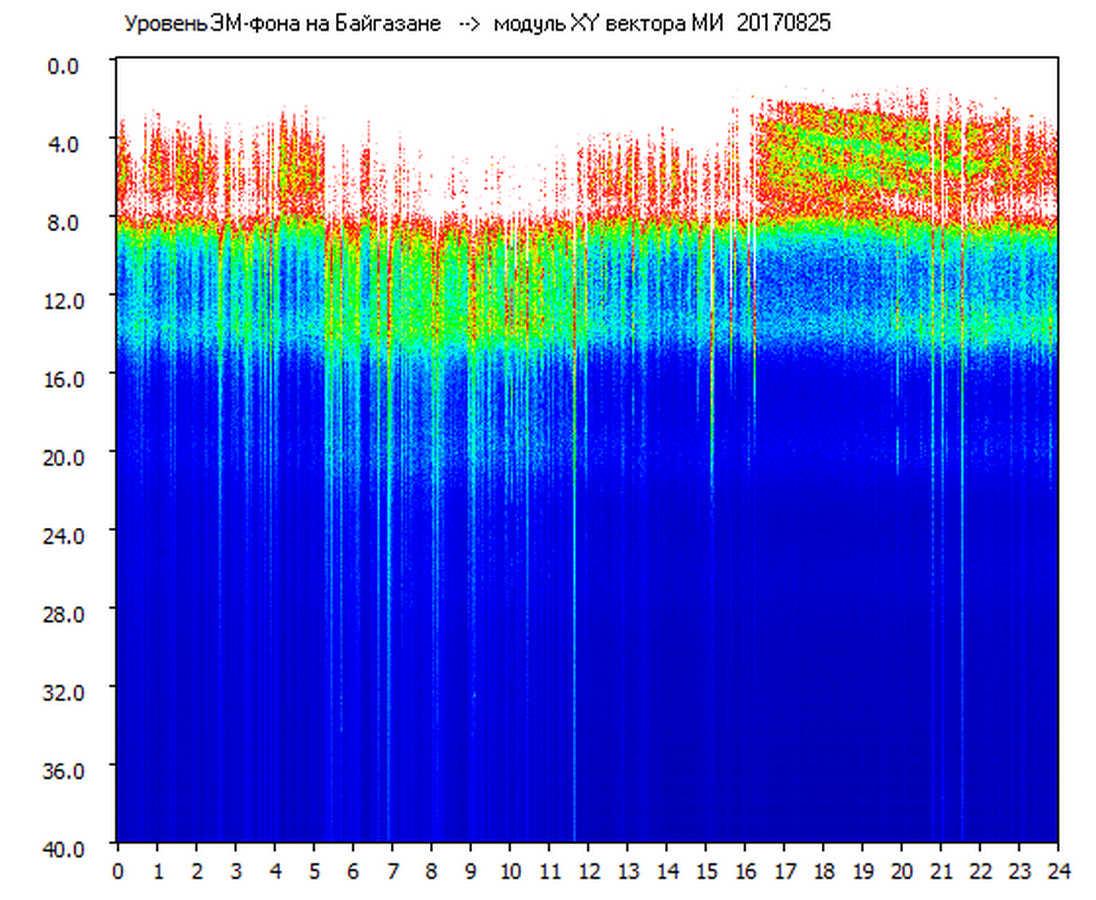Screen dimensions: 1096x900
Task: Click the chart title text "Уровень ЭМ-фона на Байгазане"
Action: [x=282, y=25]
